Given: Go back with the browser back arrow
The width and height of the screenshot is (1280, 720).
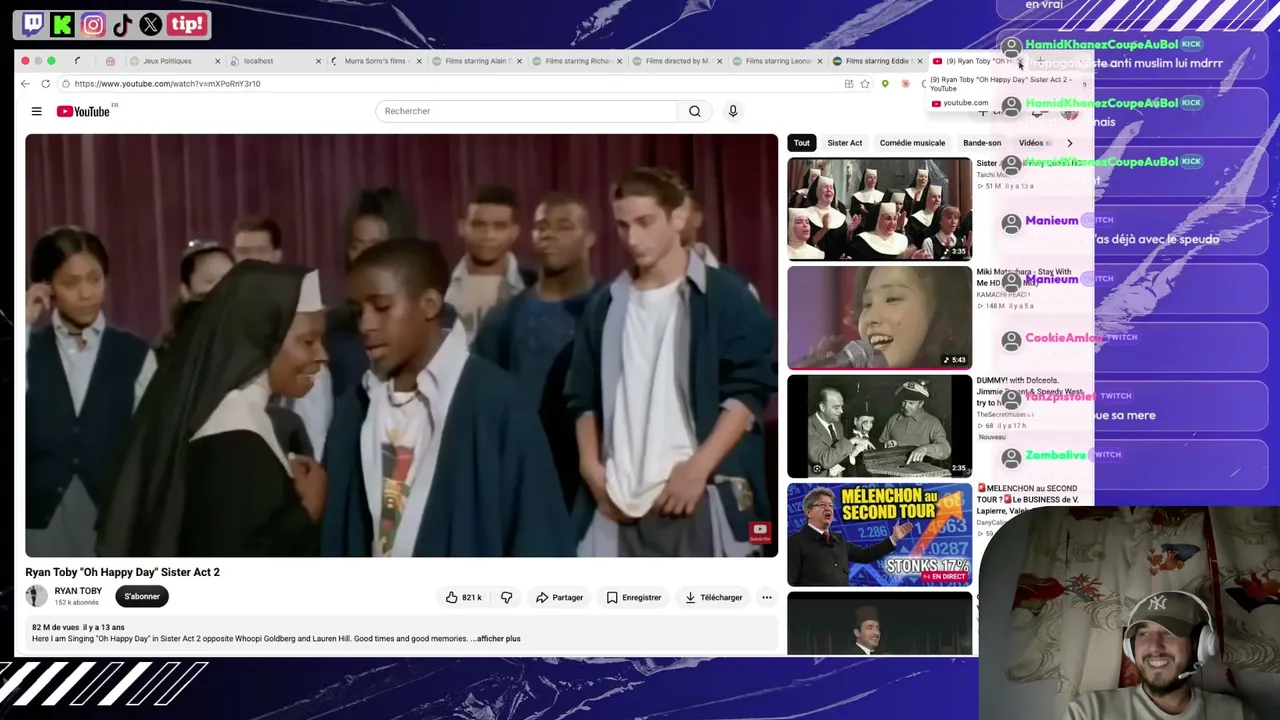Looking at the screenshot, I should click(26, 84).
